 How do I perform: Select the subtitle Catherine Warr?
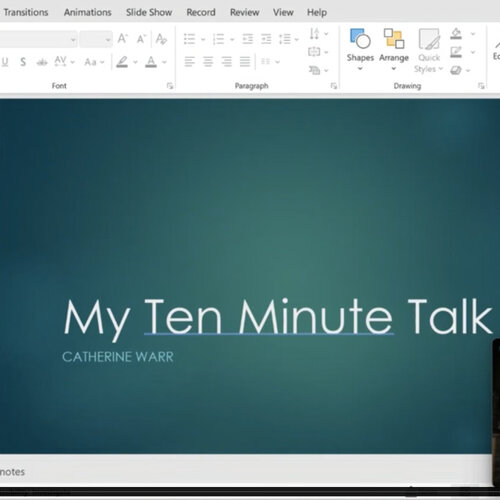point(118,357)
